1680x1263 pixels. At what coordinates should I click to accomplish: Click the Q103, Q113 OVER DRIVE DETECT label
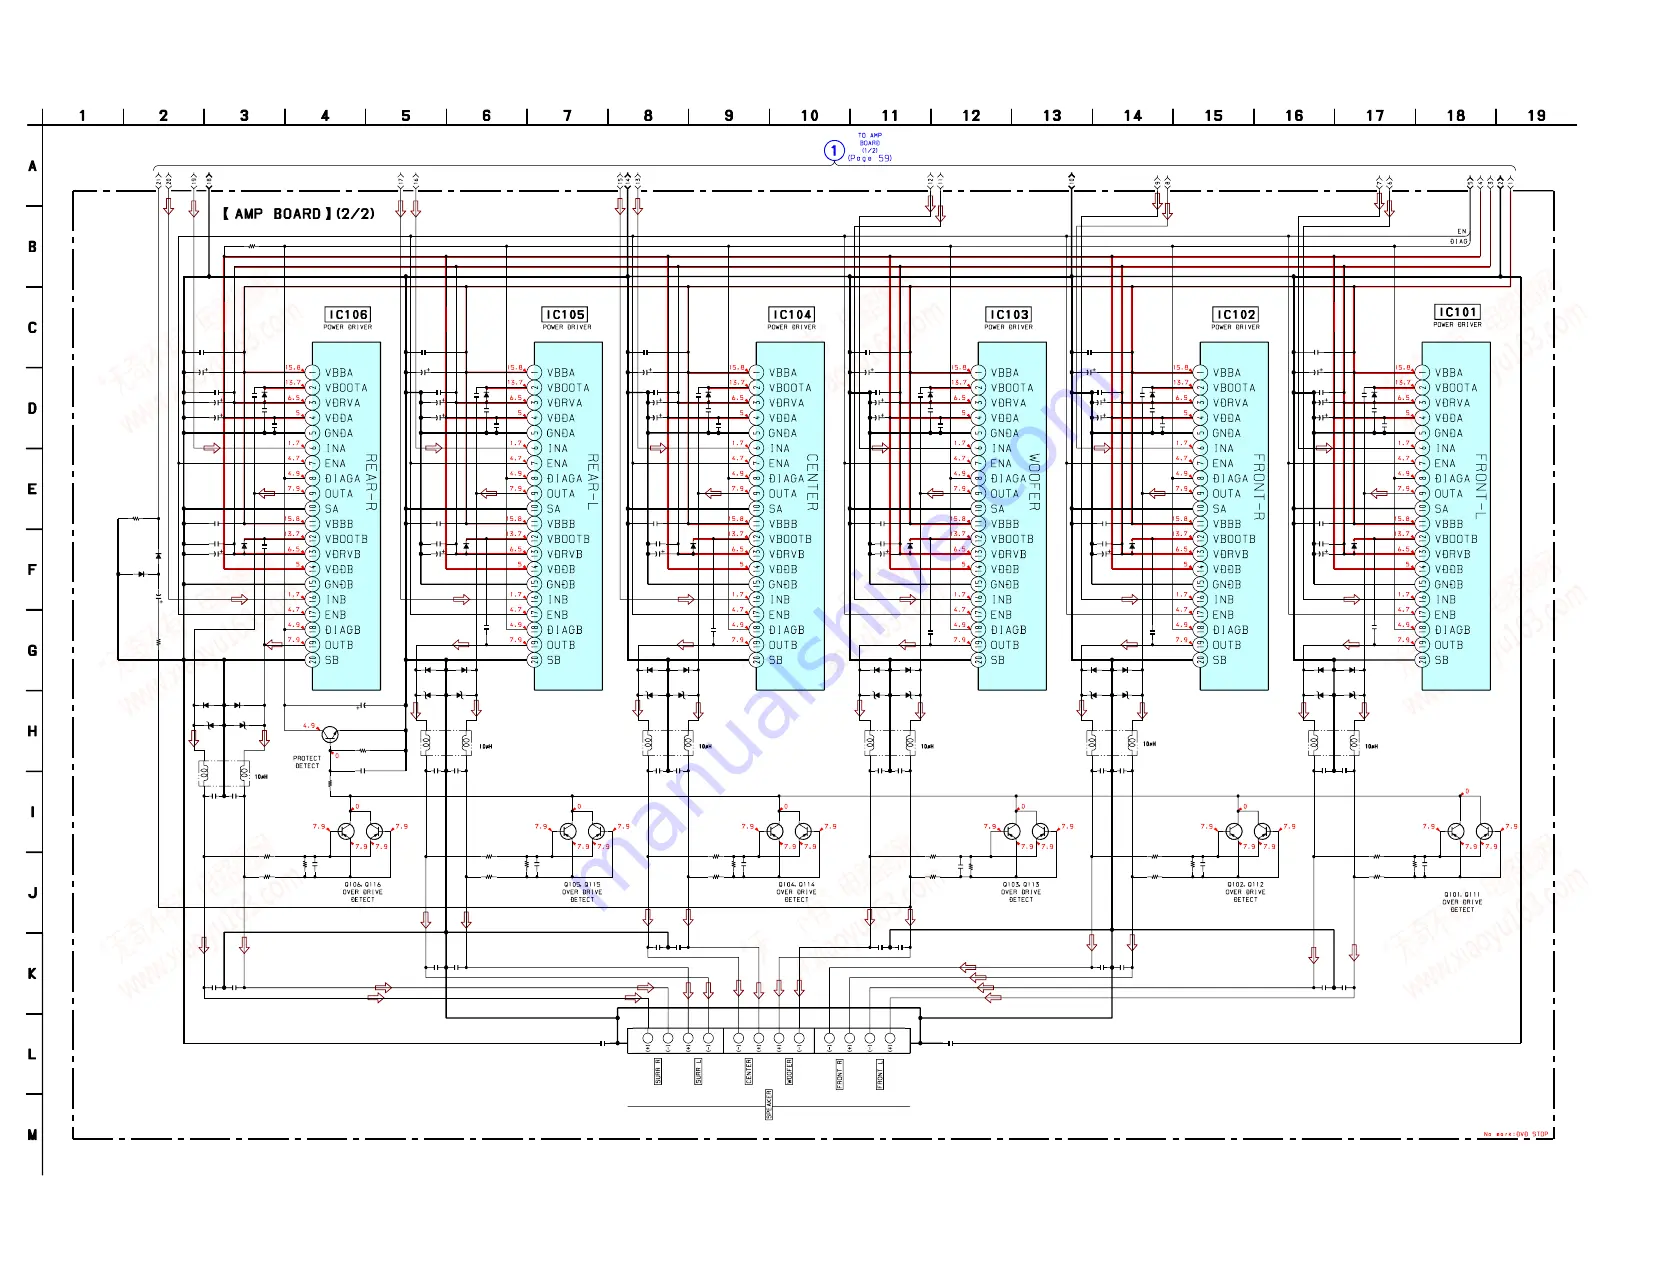(x=1021, y=892)
